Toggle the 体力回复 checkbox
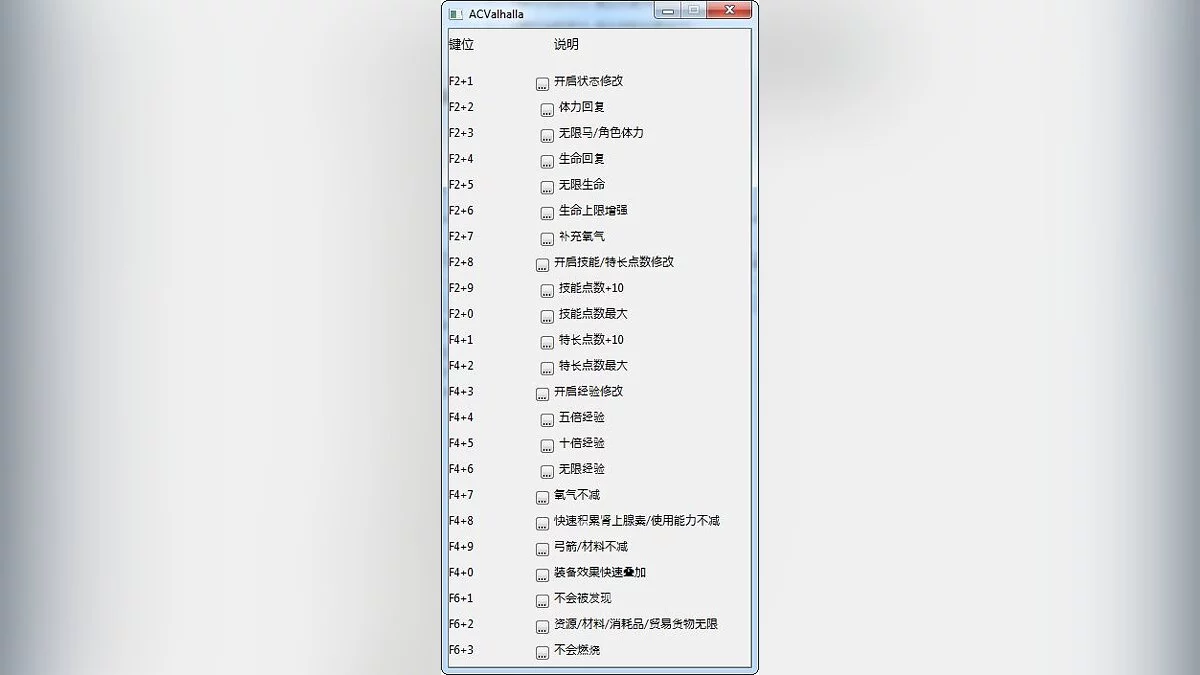Image resolution: width=1200 pixels, height=675 pixels. (x=547, y=110)
